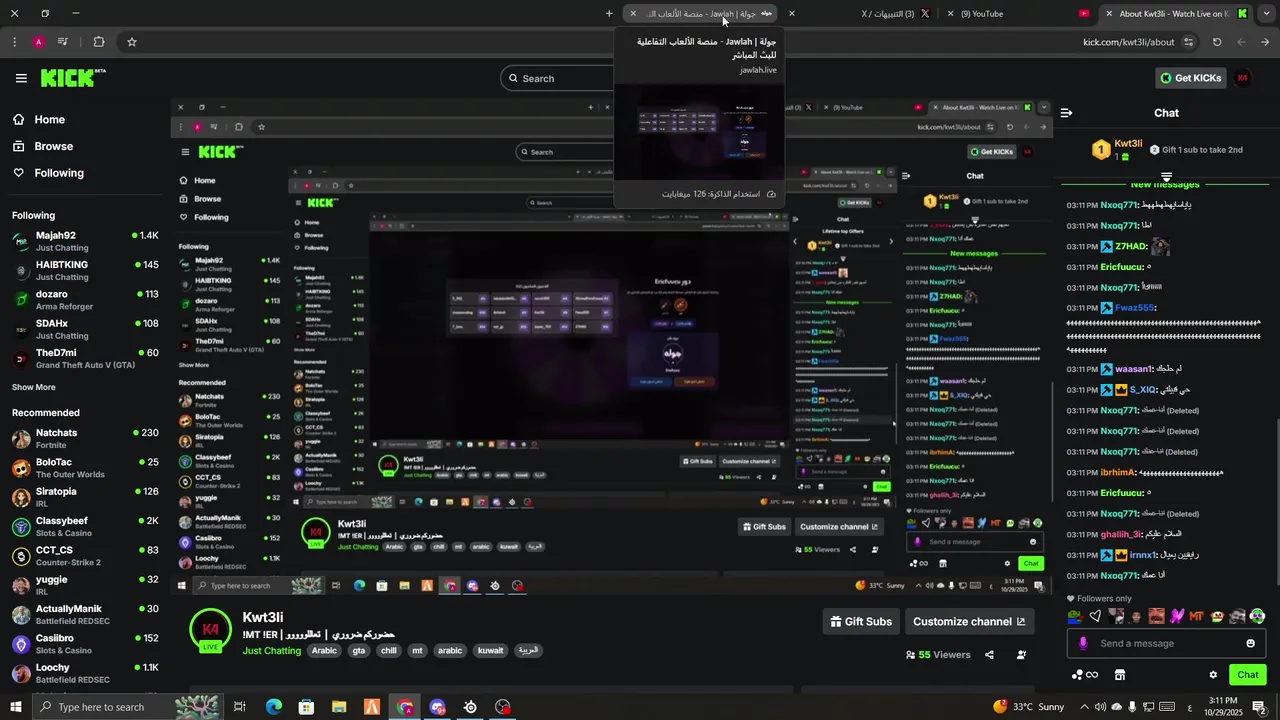Open Customize channel link

click(x=969, y=621)
